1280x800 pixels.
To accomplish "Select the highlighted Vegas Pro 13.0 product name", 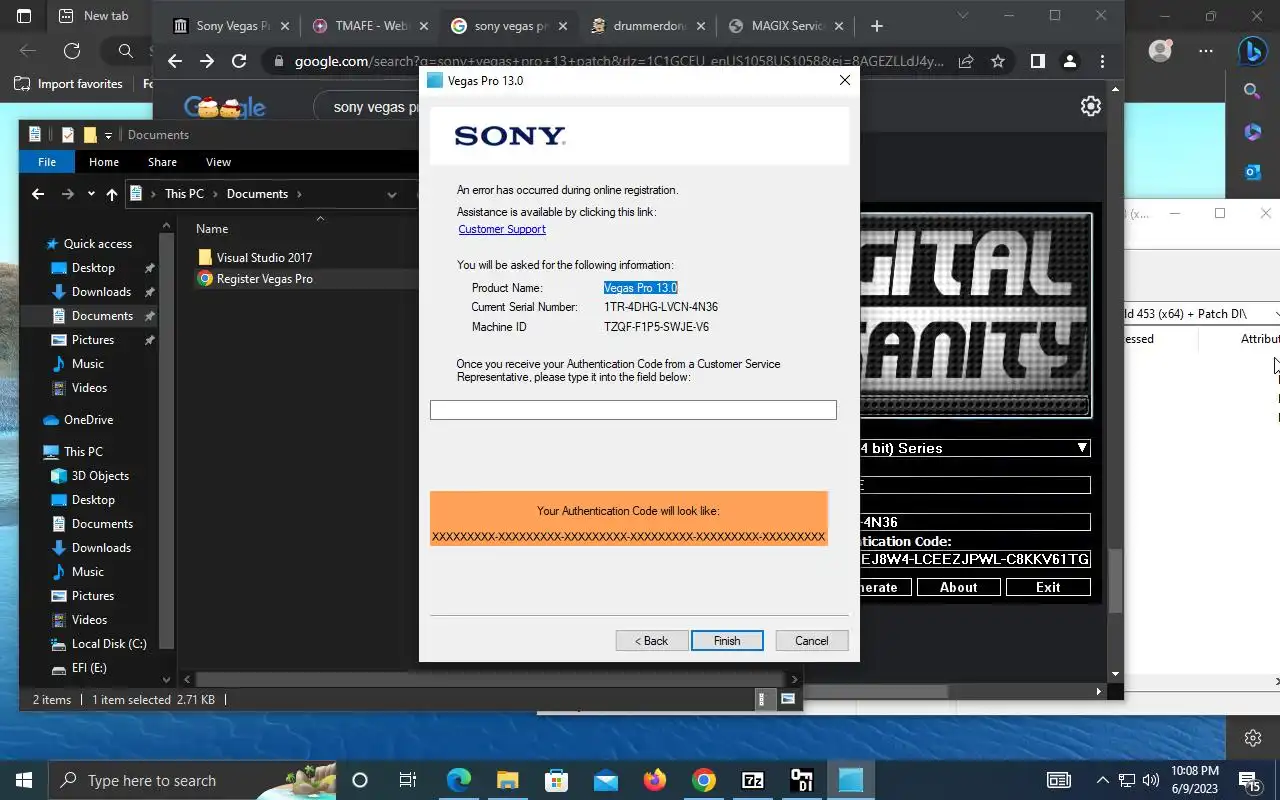I will 640,288.
